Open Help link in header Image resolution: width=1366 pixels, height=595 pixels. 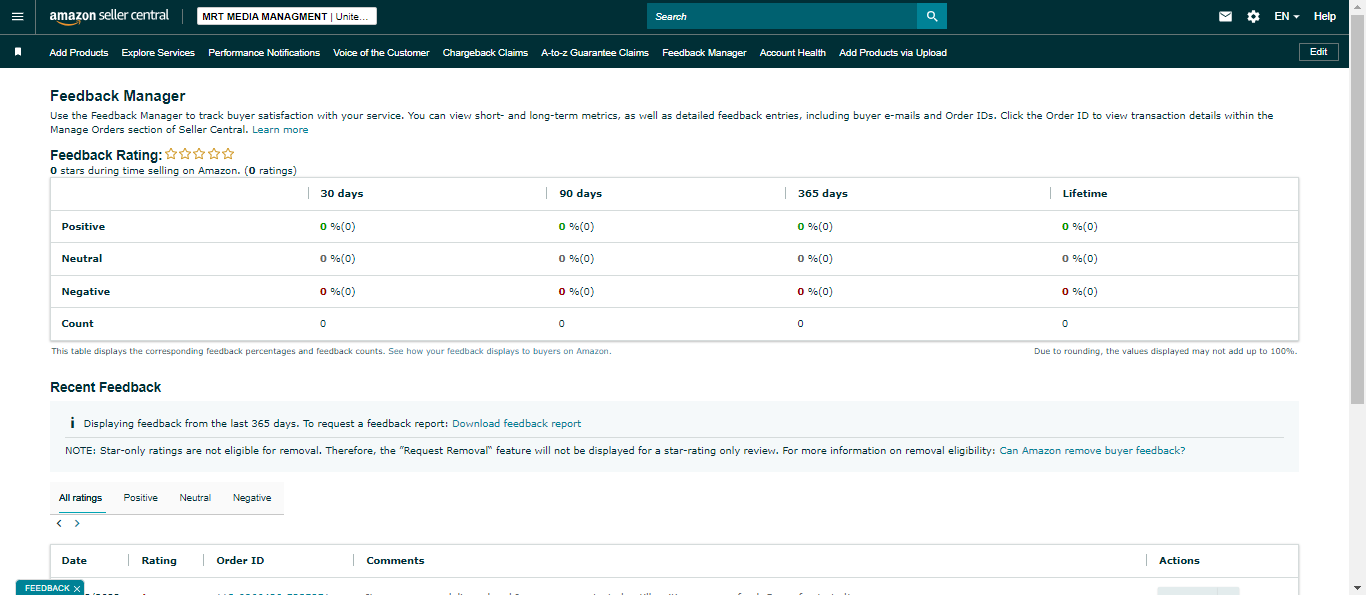click(x=1324, y=17)
